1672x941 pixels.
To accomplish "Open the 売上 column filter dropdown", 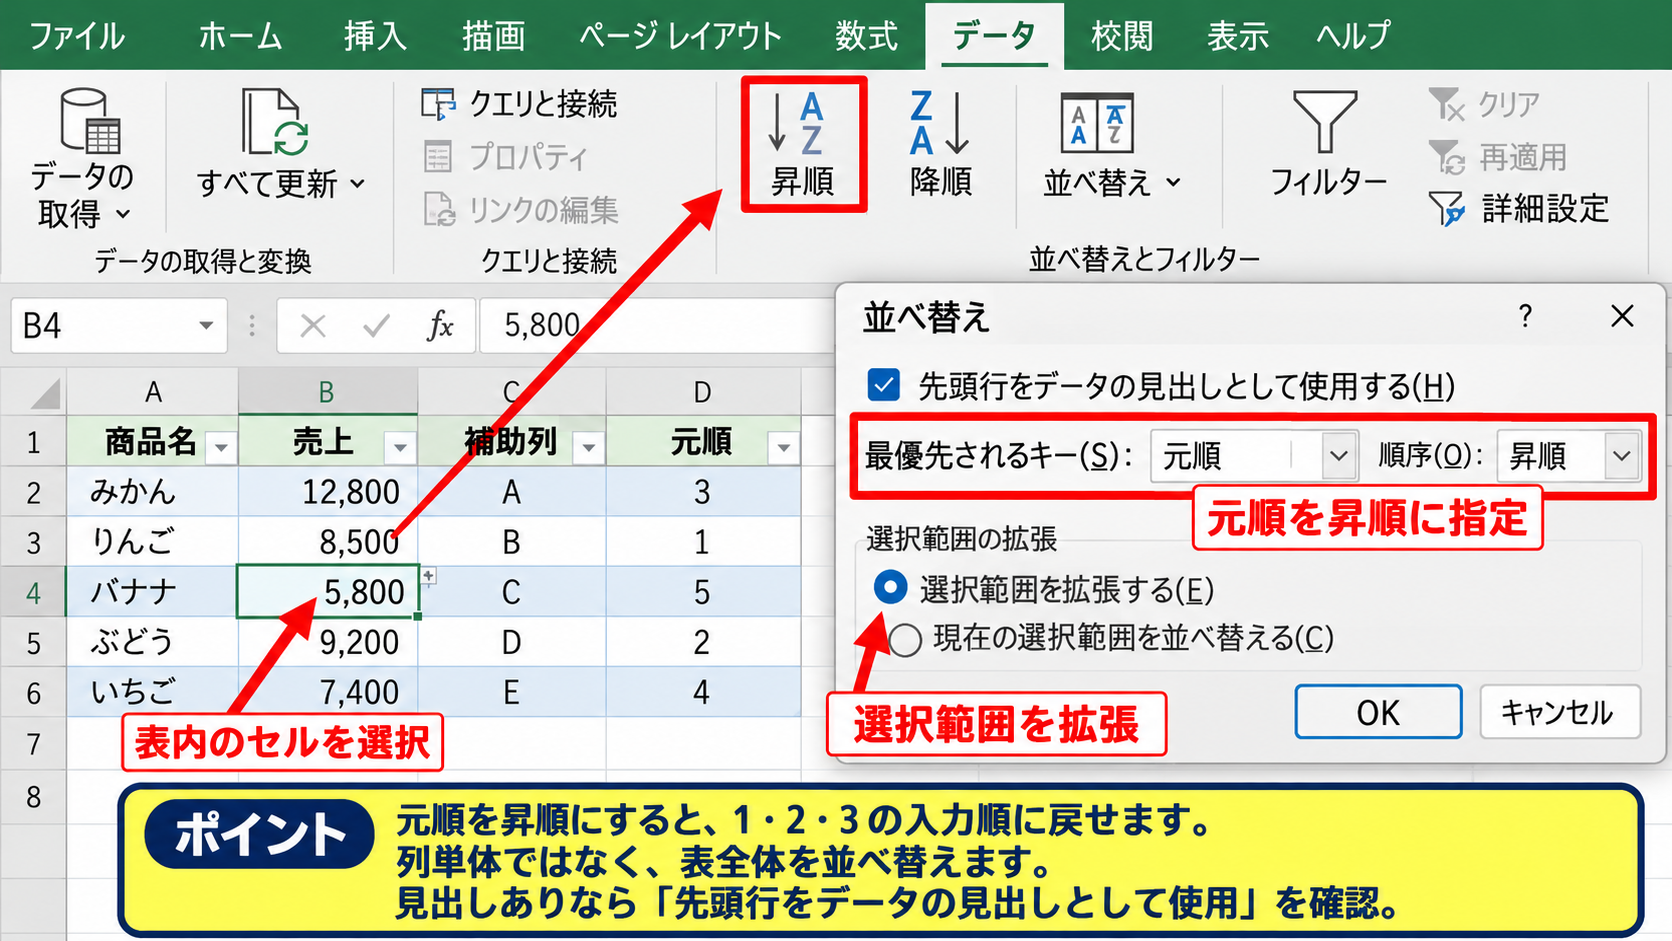I will (400, 448).
